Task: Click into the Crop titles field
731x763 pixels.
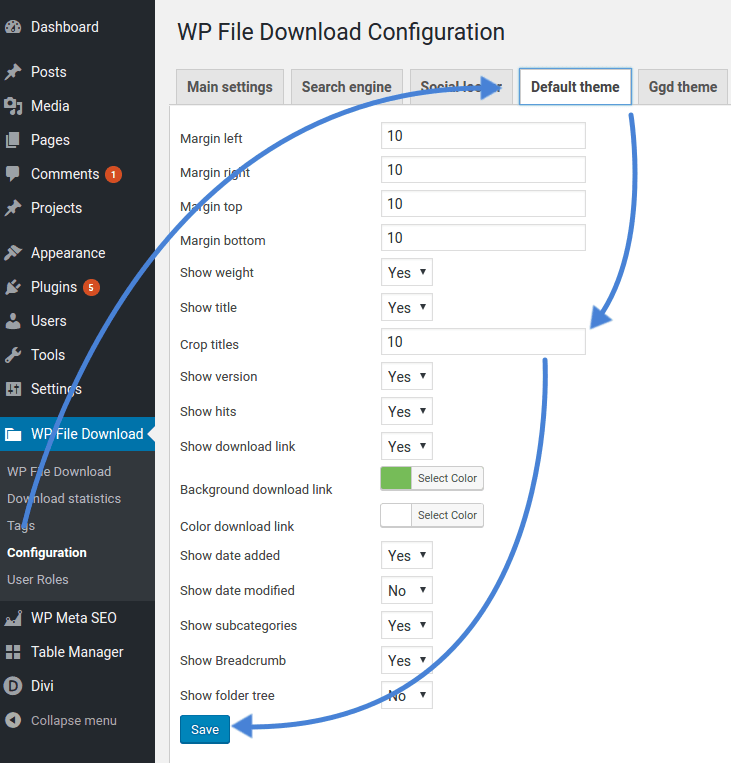Action: (x=483, y=342)
